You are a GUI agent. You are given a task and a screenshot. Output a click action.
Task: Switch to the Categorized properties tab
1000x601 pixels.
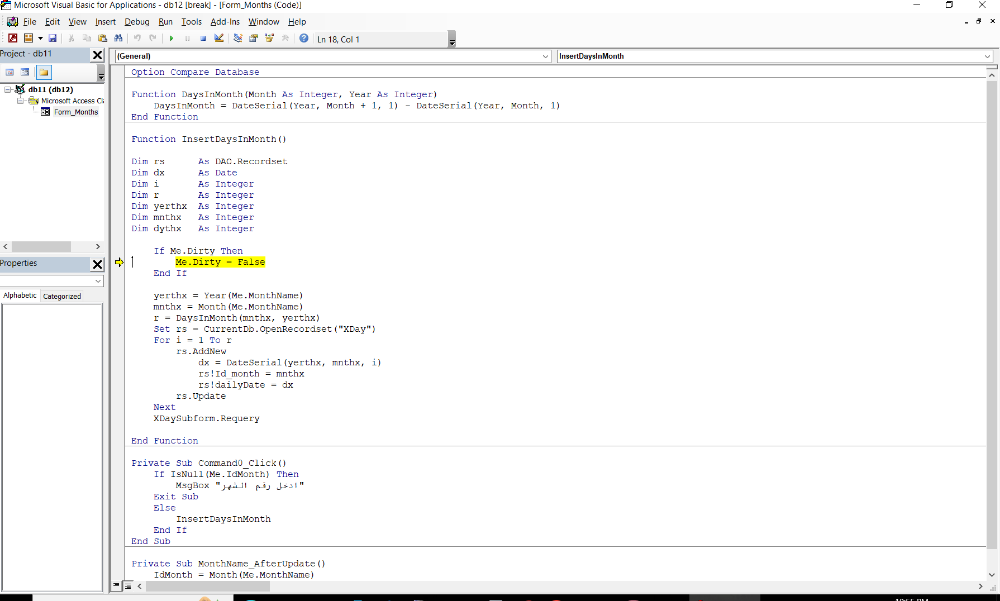pos(62,296)
